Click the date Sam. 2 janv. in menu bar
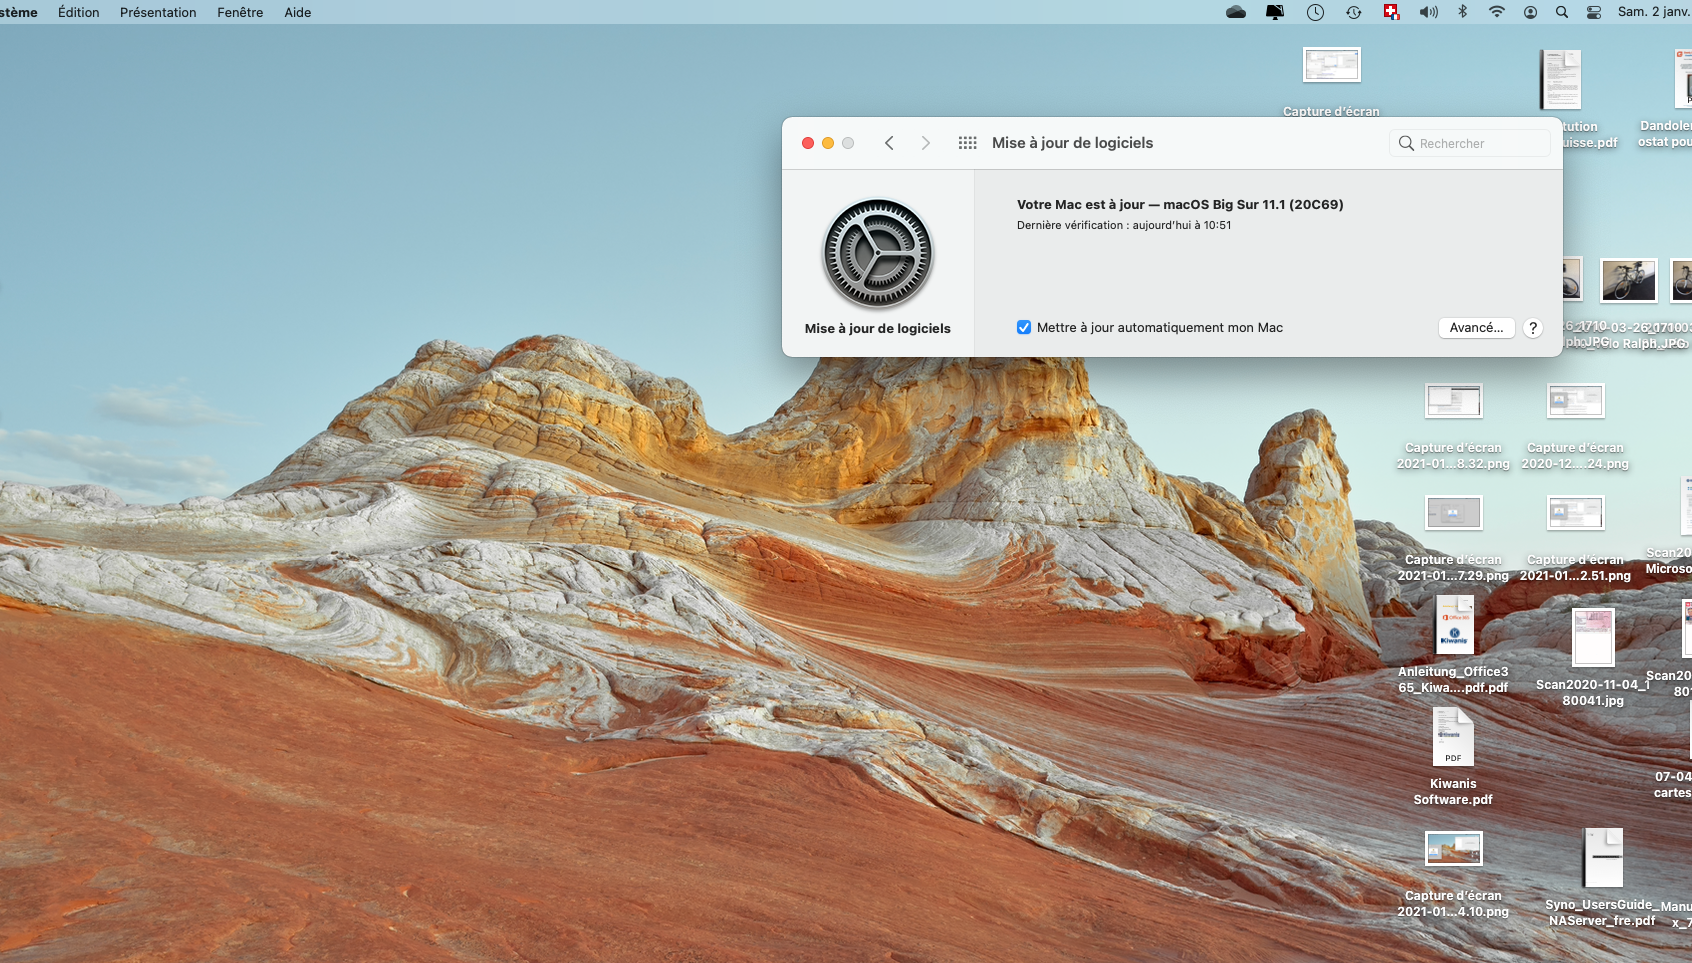 coord(1654,12)
